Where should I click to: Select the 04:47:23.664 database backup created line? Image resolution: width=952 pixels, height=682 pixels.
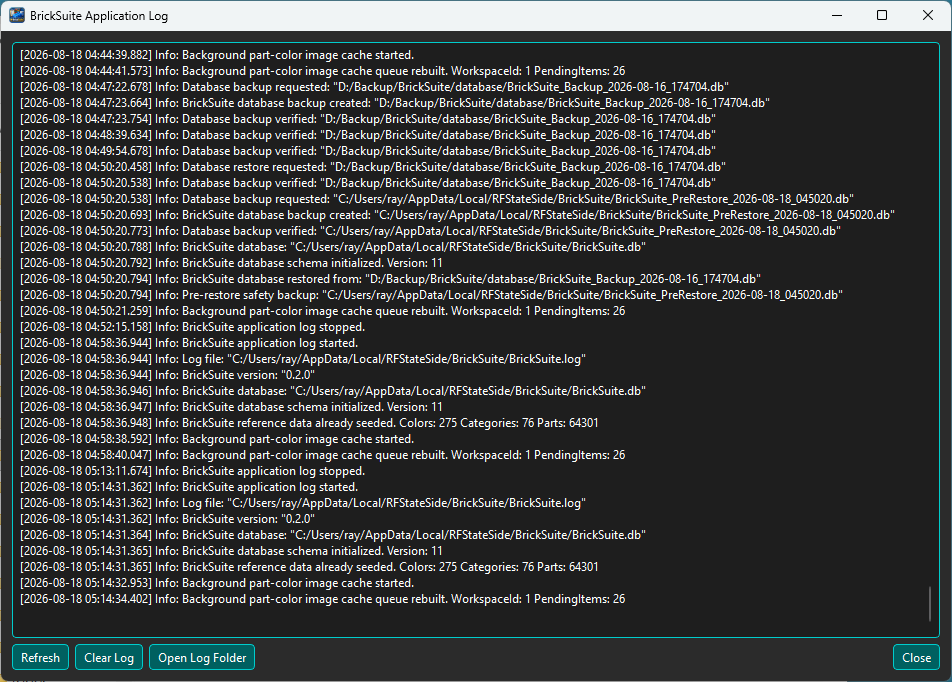(x=395, y=103)
